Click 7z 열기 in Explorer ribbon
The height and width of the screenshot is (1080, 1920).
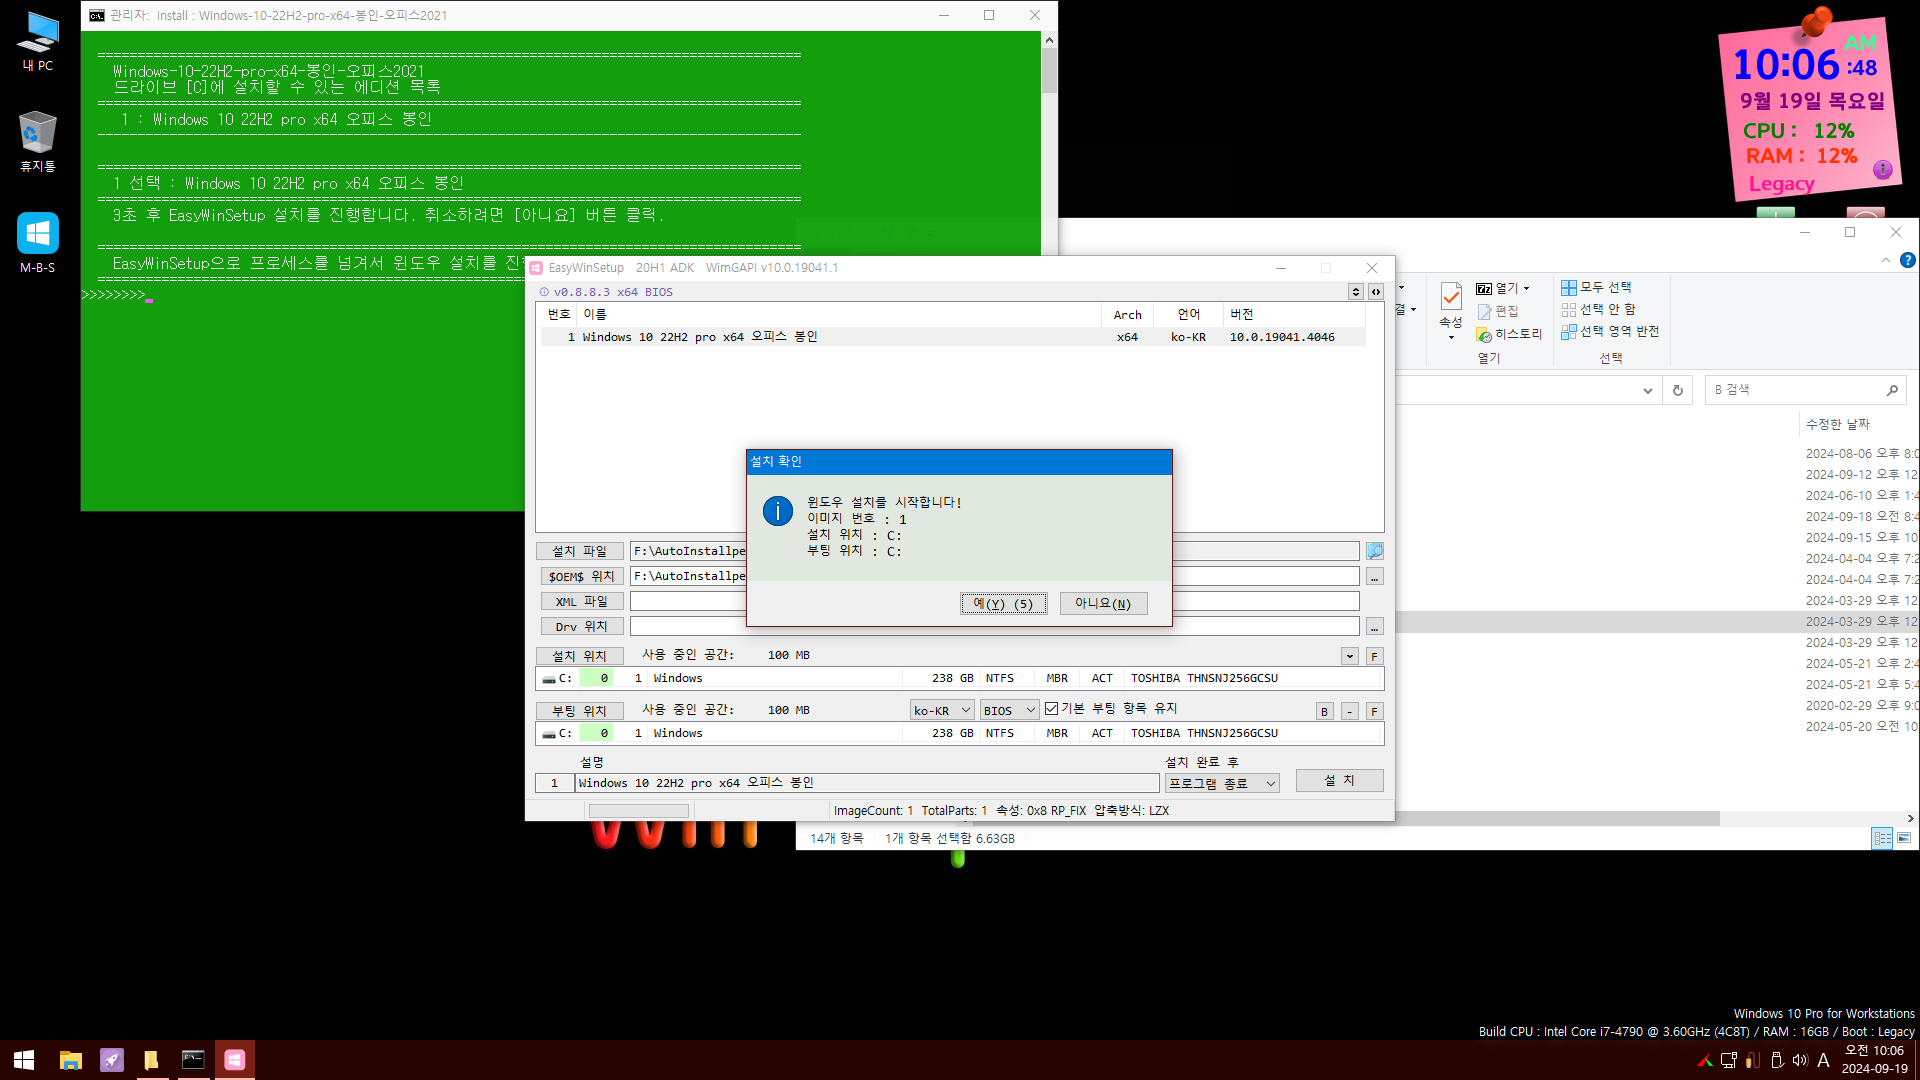point(1503,288)
